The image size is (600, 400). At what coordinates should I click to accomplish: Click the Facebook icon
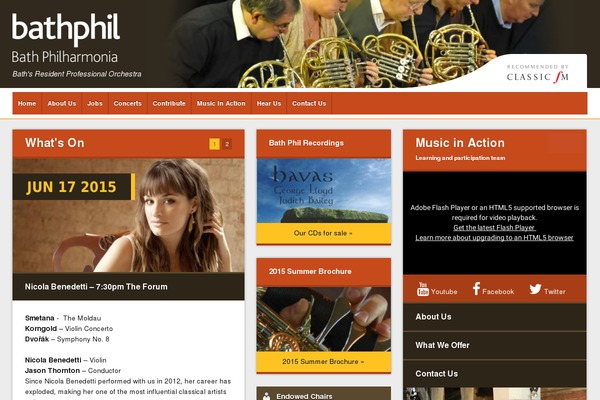[476, 289]
